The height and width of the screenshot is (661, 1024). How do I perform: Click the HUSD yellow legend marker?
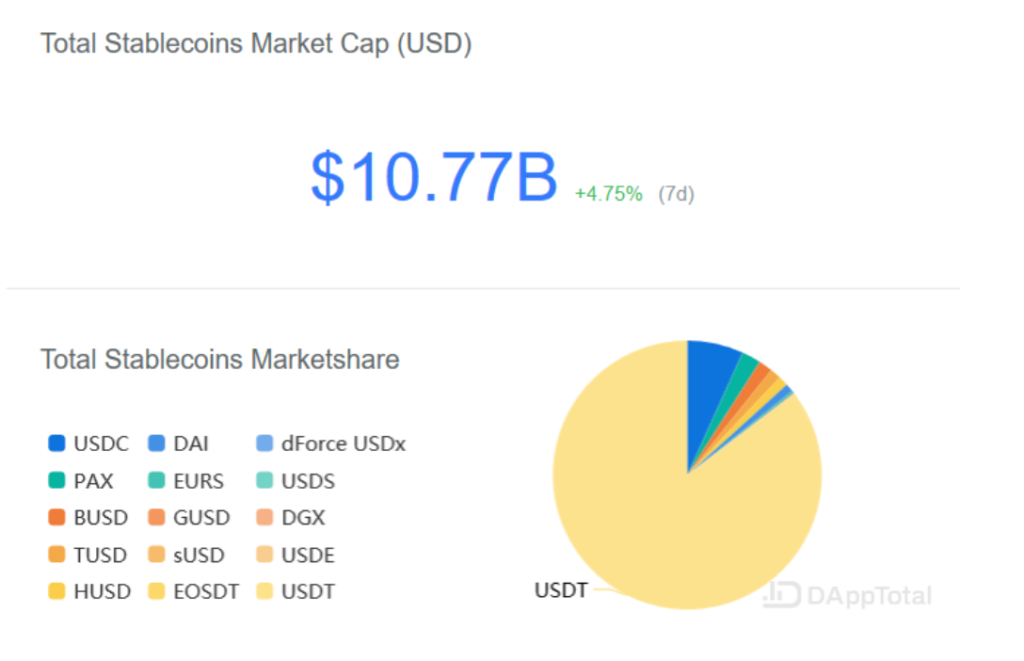pos(57,591)
